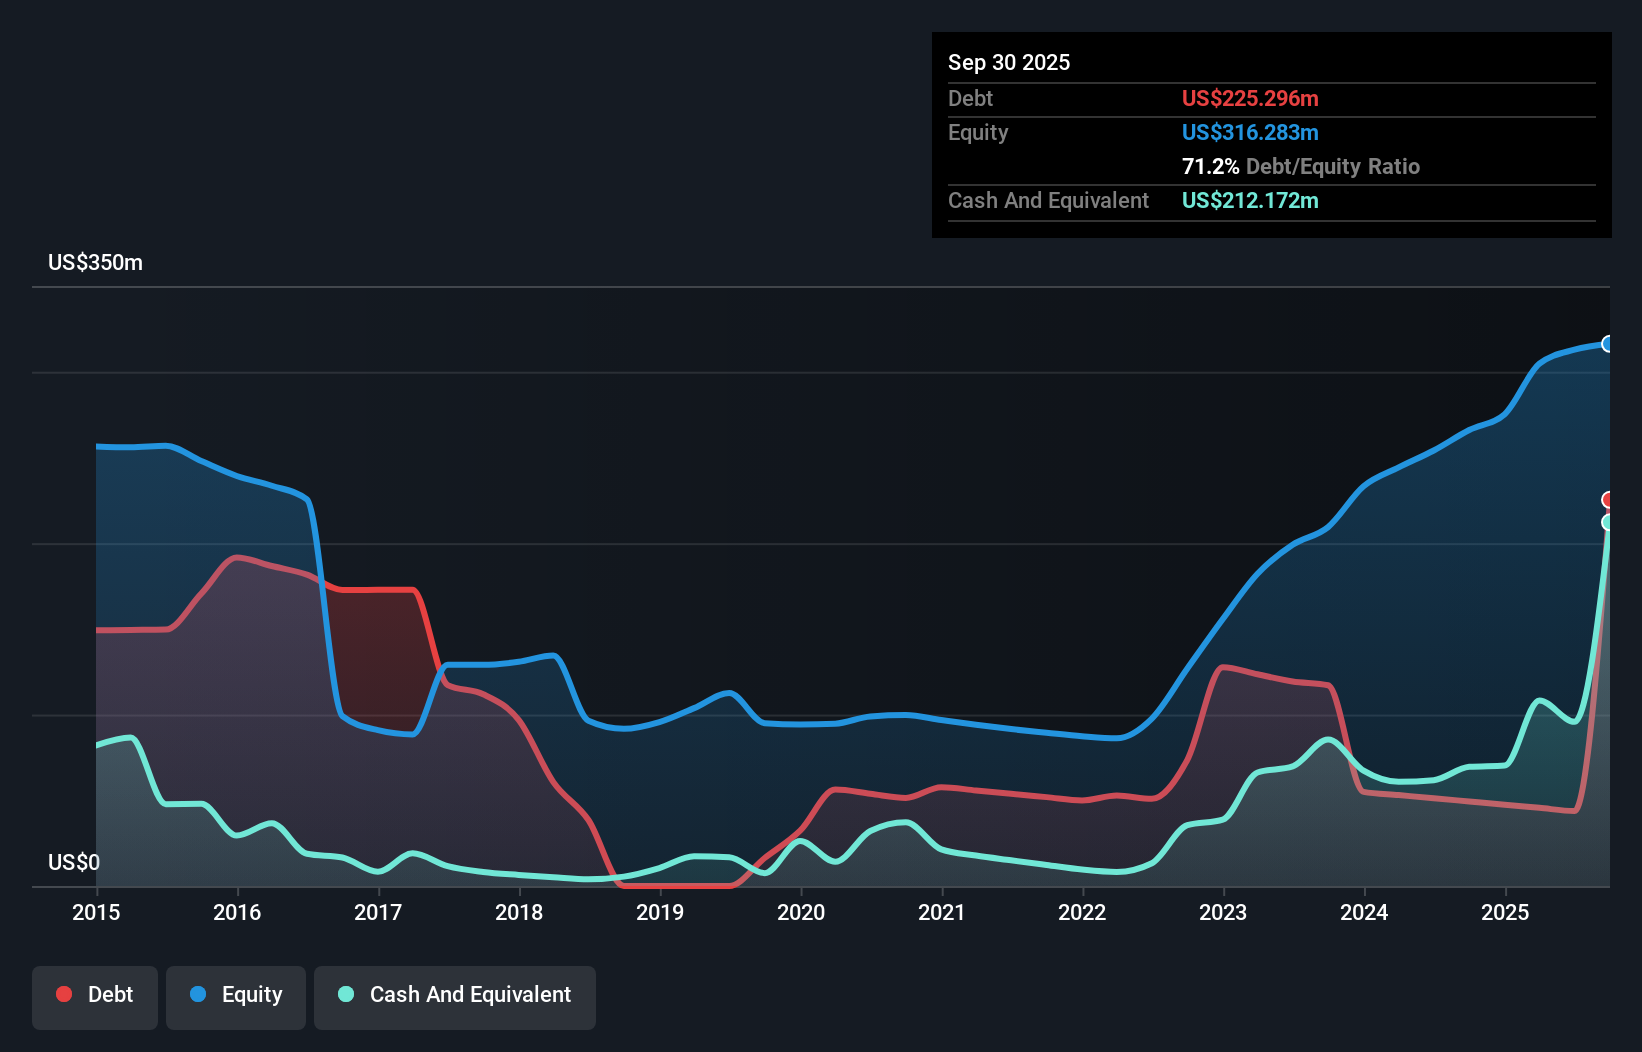Click the teal Cash endpoint marker on chart
Viewport: 1642px width, 1052px height.
1608,521
